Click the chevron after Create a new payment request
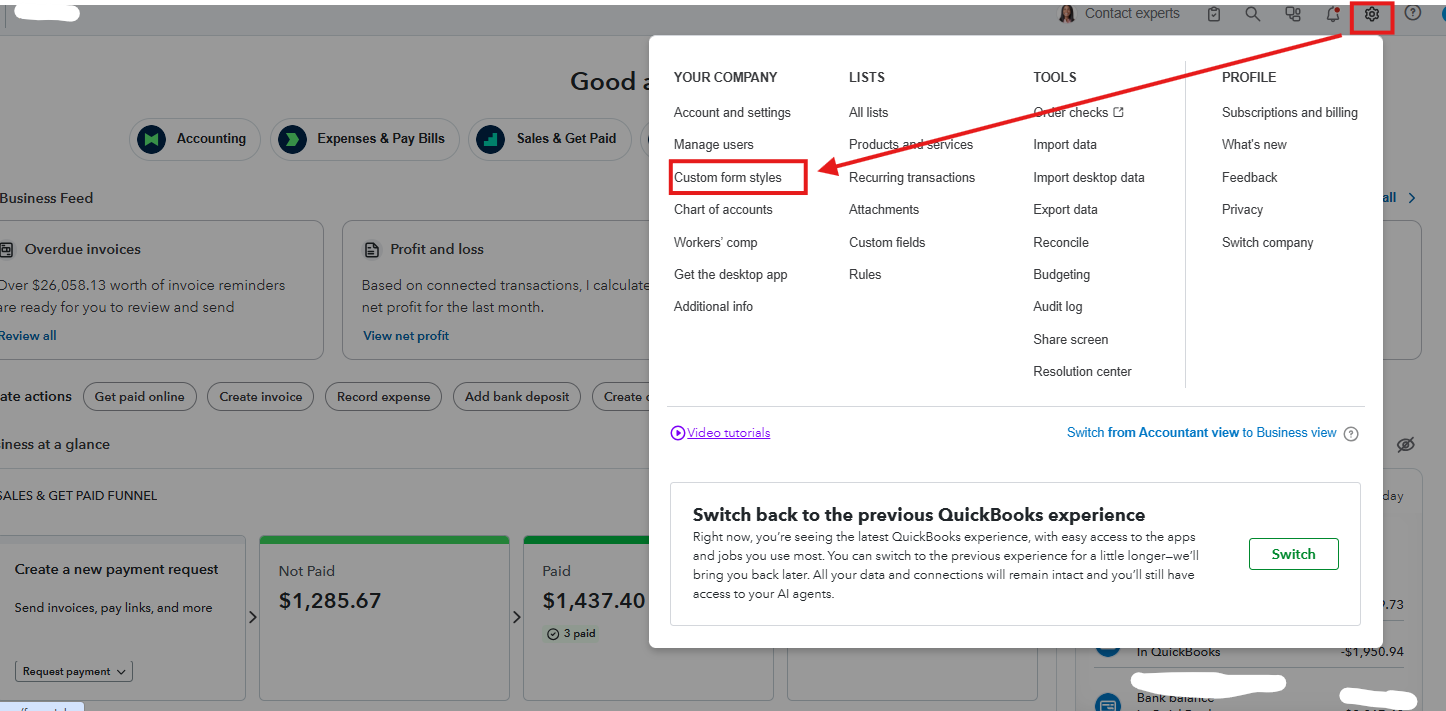This screenshot has height=711, width=1446. (252, 617)
